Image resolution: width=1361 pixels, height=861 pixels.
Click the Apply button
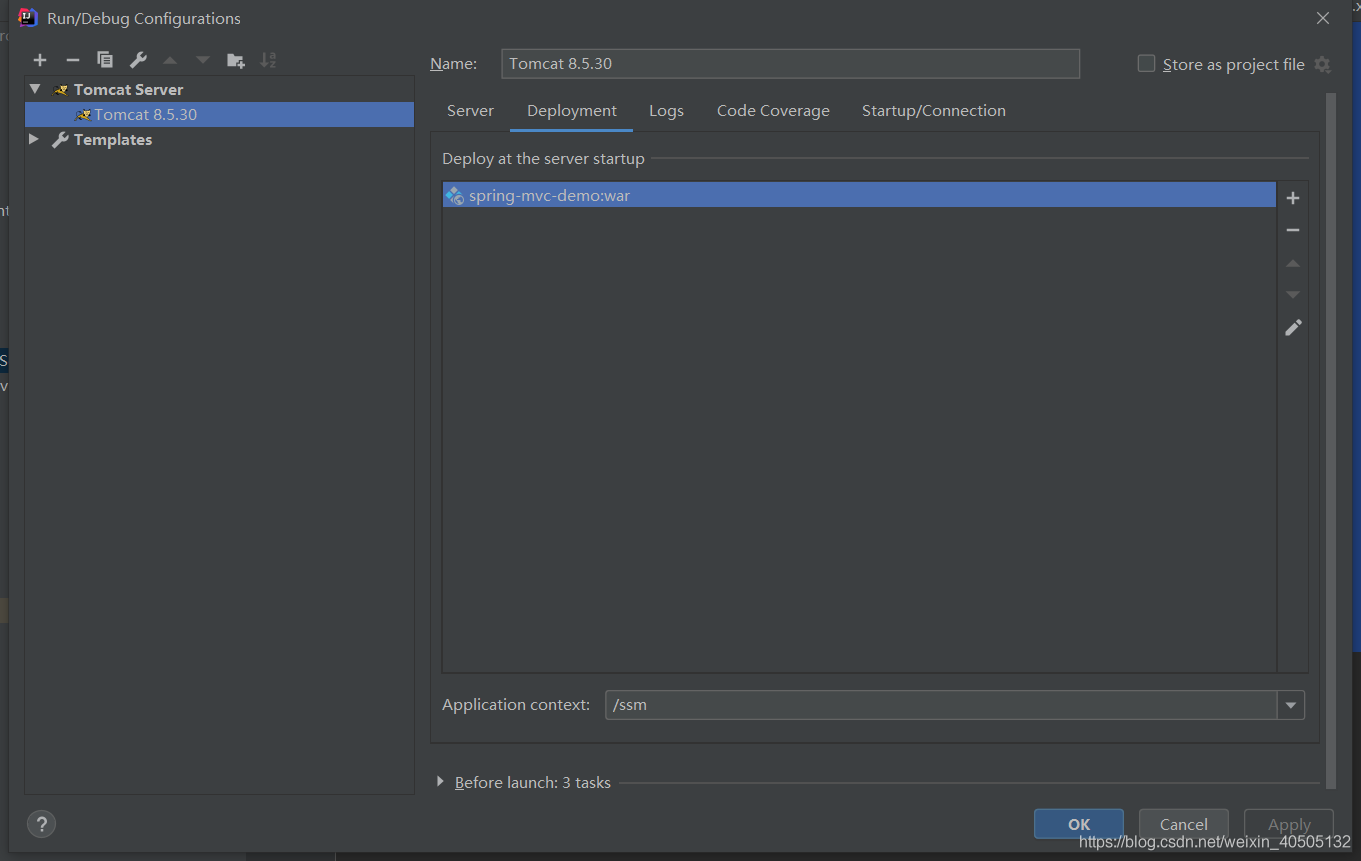point(1289,824)
